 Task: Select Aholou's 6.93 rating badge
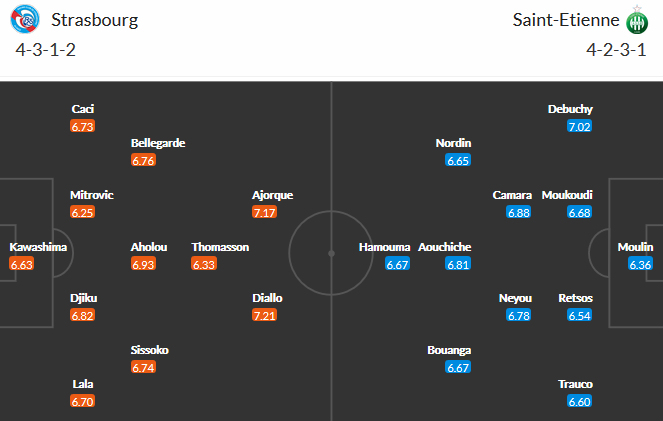pyautogui.click(x=143, y=264)
